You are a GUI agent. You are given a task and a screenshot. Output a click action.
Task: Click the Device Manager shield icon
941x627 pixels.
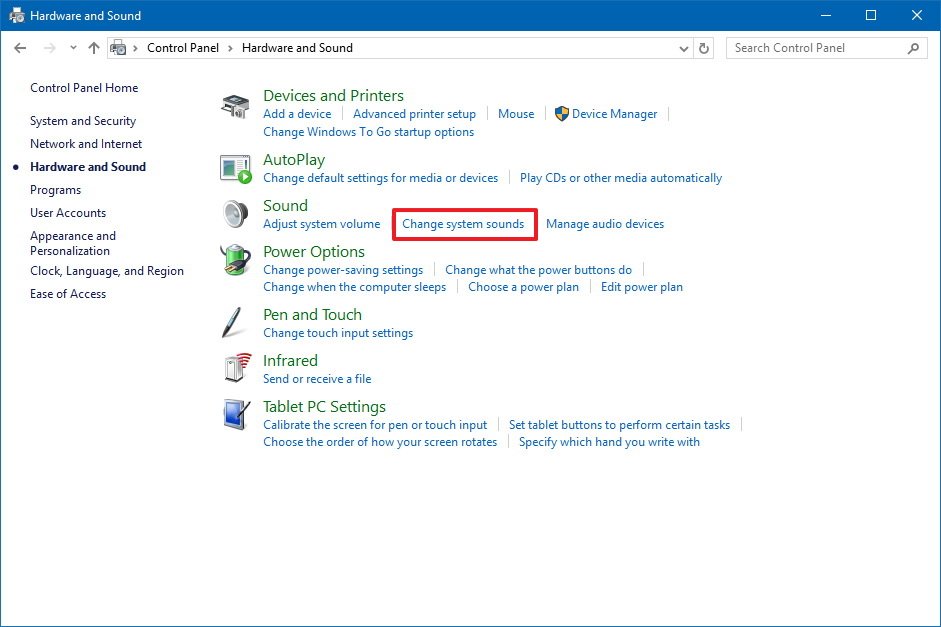[562, 113]
